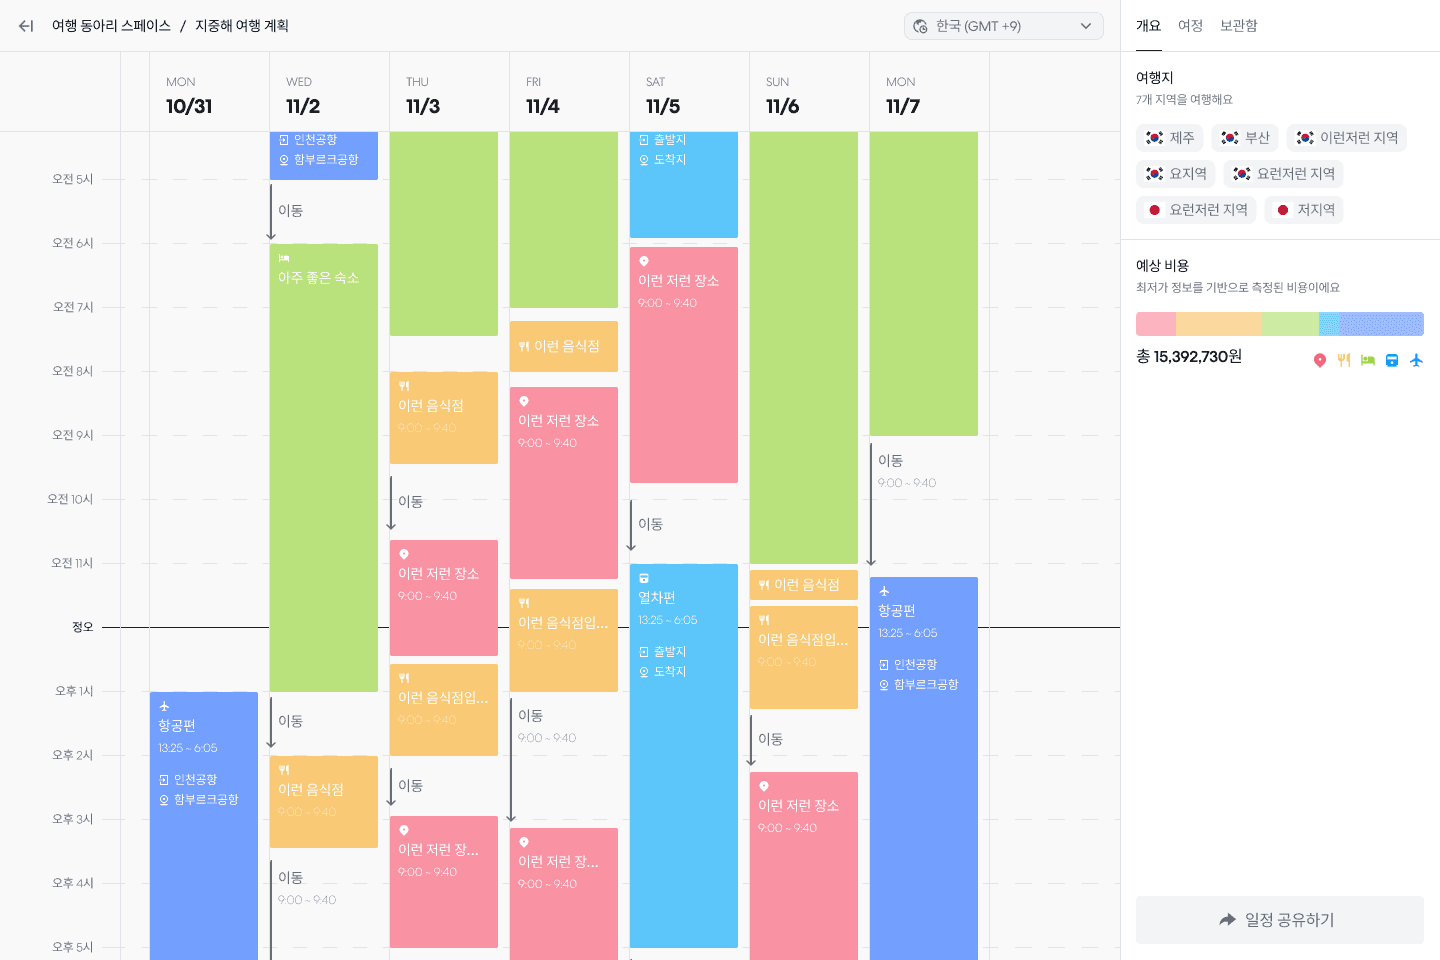Click the fork-and-knife cost legend icon
The image size is (1440, 960).
1343,360
